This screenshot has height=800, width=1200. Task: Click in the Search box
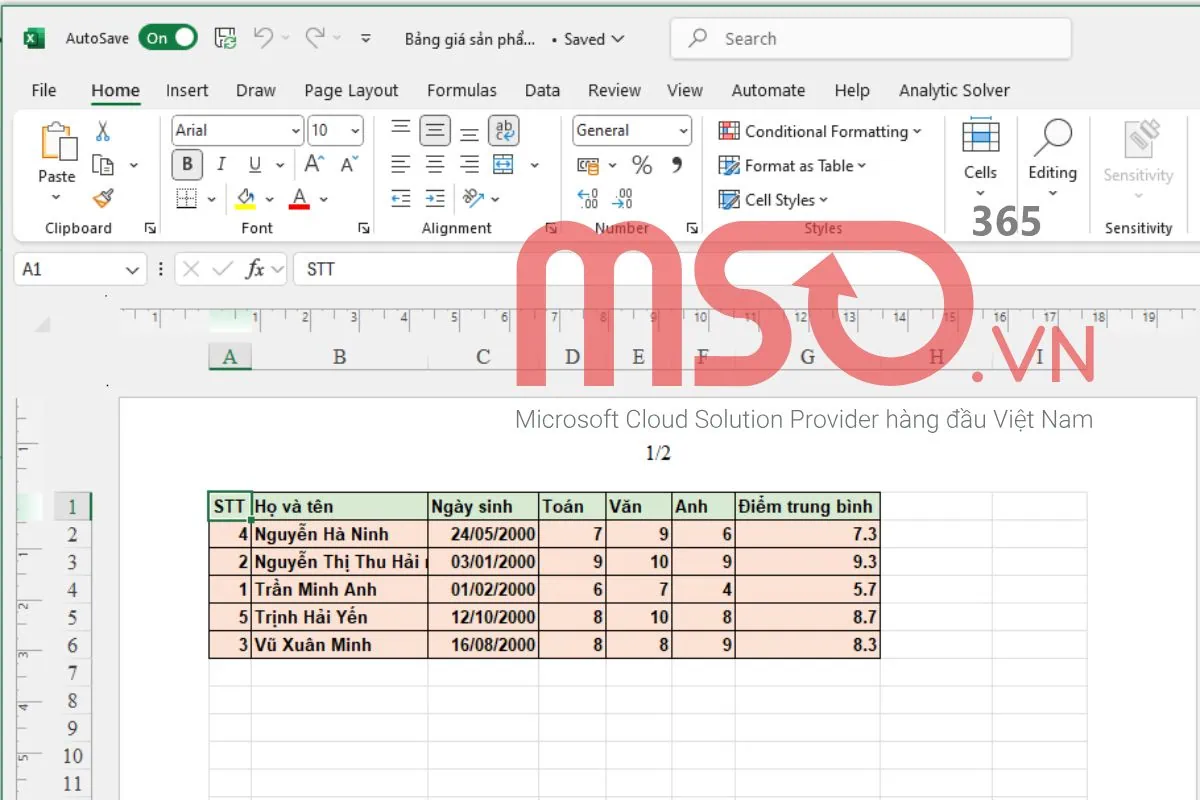pos(870,39)
